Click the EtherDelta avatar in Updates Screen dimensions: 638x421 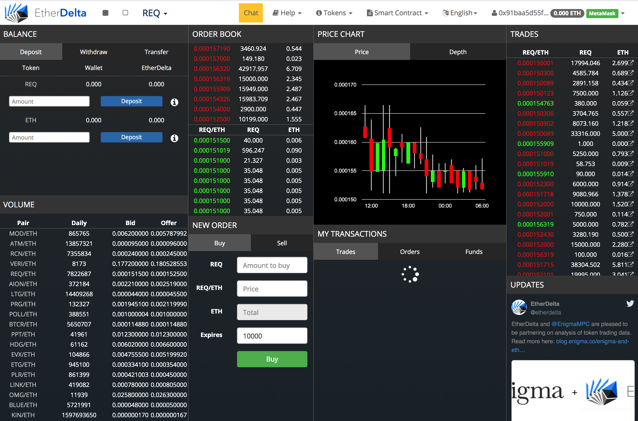519,308
